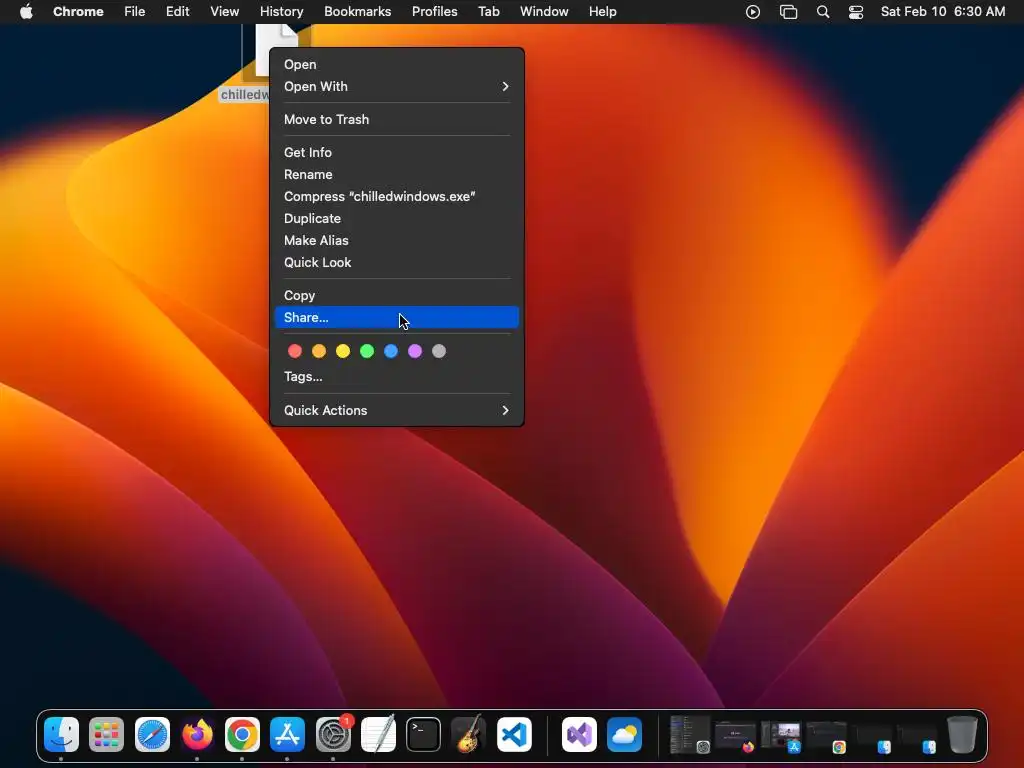Apply the orange tag color
The height and width of the screenshot is (768, 1024).
(319, 351)
